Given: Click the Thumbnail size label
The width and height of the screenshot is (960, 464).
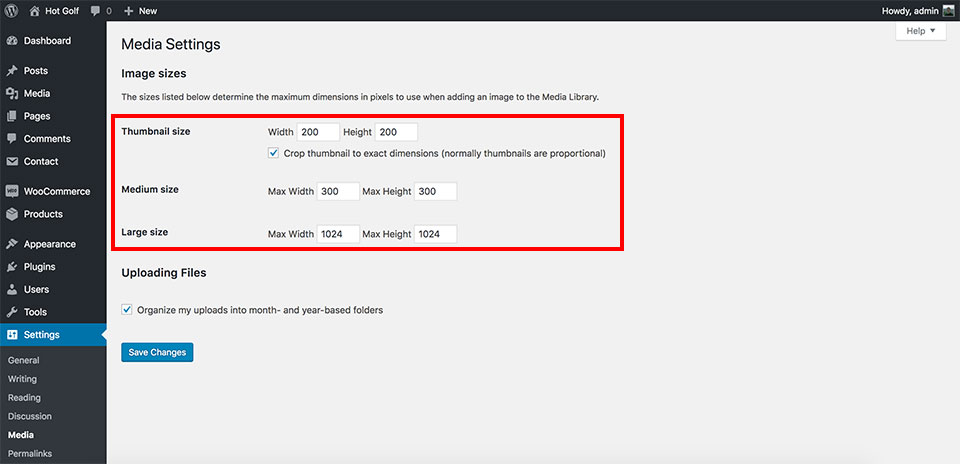Looking at the screenshot, I should click(x=156, y=131).
